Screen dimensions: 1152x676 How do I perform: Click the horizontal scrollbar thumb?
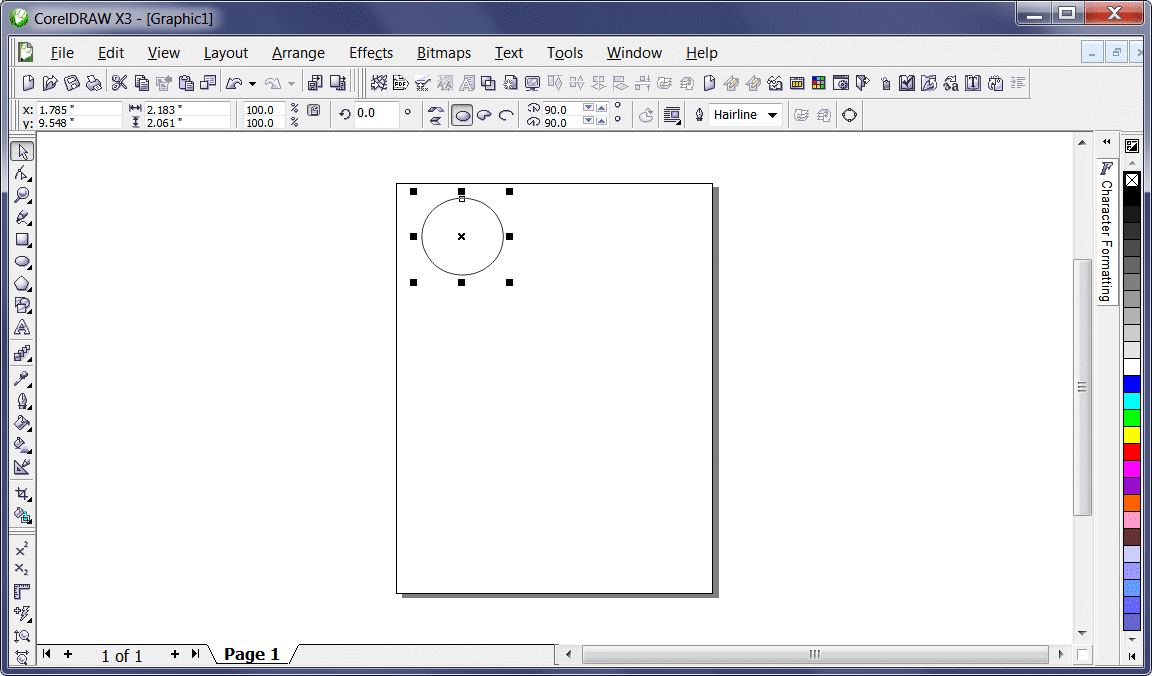pos(815,654)
